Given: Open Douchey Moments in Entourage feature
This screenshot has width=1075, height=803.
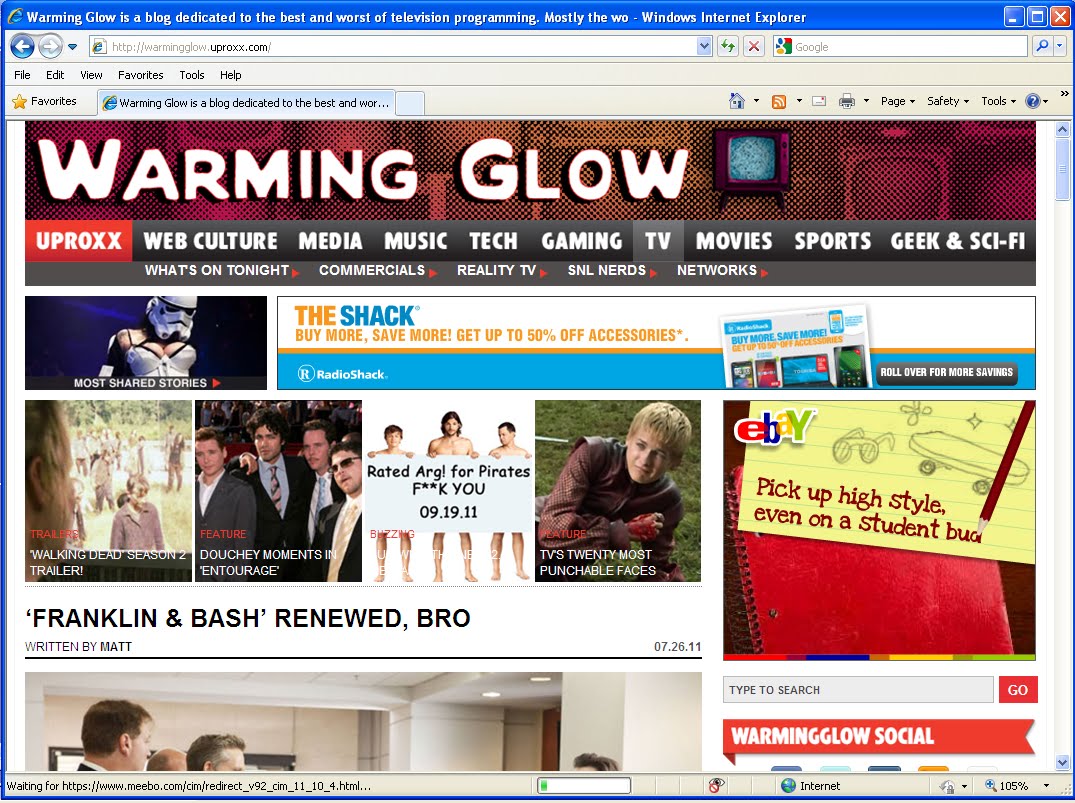Looking at the screenshot, I should tap(278, 491).
